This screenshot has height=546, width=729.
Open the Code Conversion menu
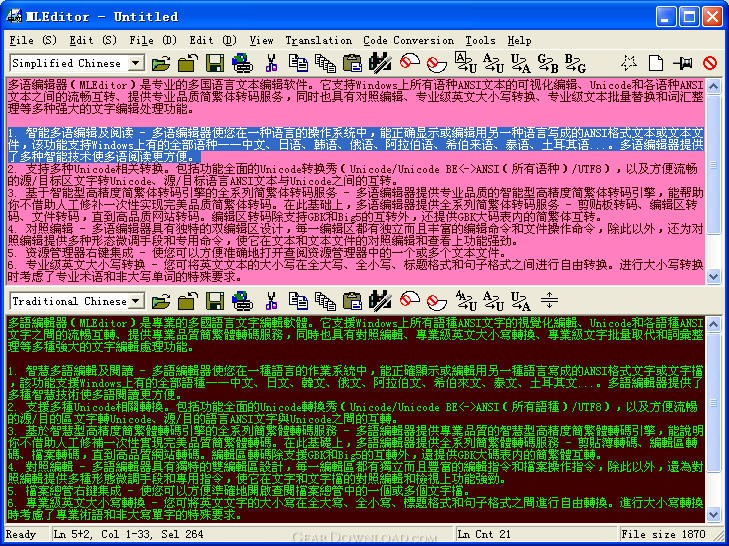coord(408,40)
